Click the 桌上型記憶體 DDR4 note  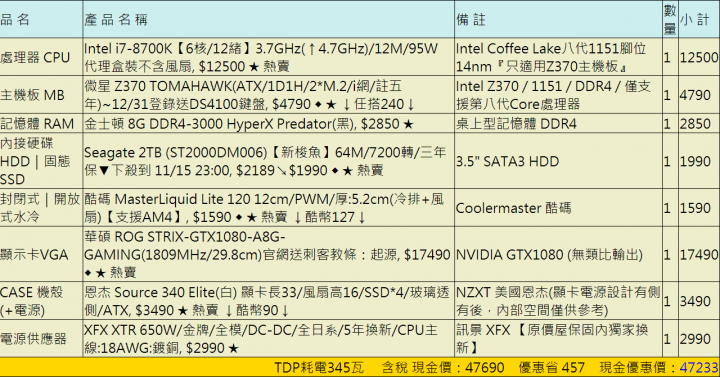(516, 124)
